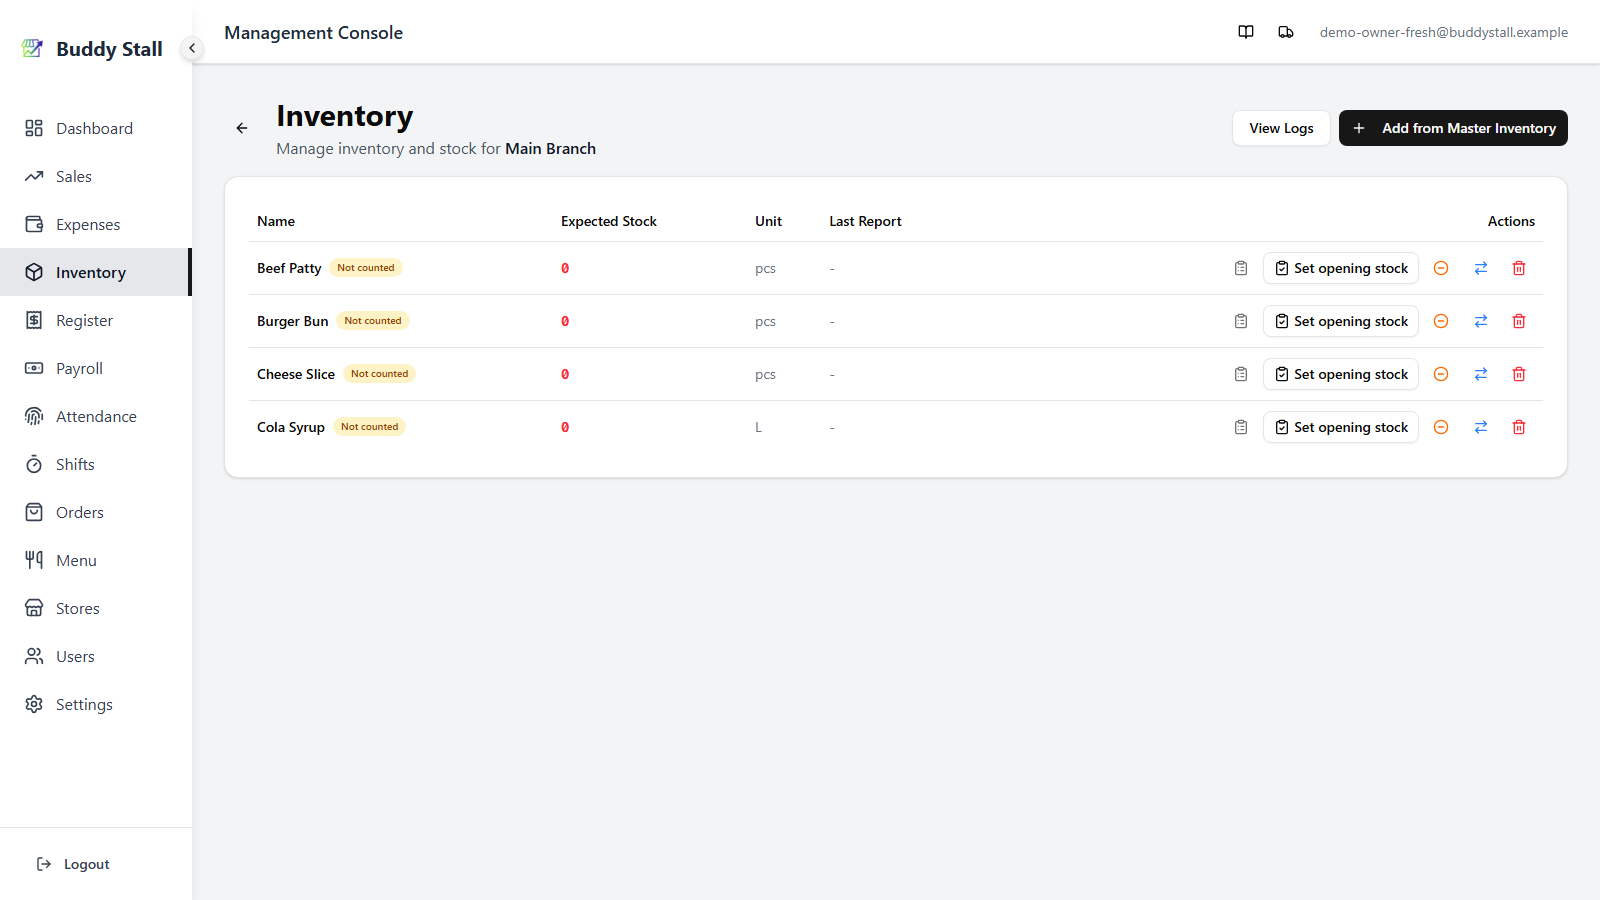Delete Cheese Slice with the trash icon
Image resolution: width=1600 pixels, height=900 pixels.
(x=1519, y=374)
